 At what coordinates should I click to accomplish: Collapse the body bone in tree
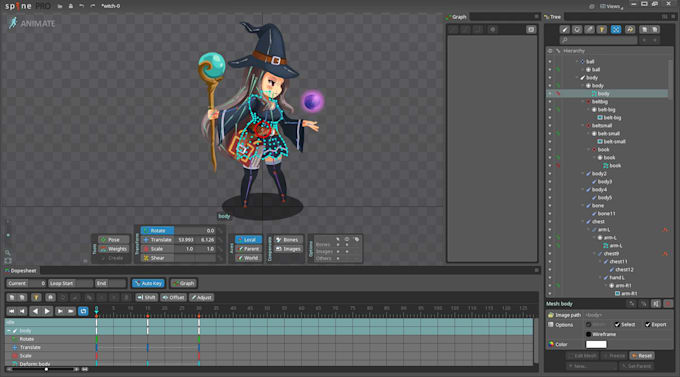pos(577,78)
